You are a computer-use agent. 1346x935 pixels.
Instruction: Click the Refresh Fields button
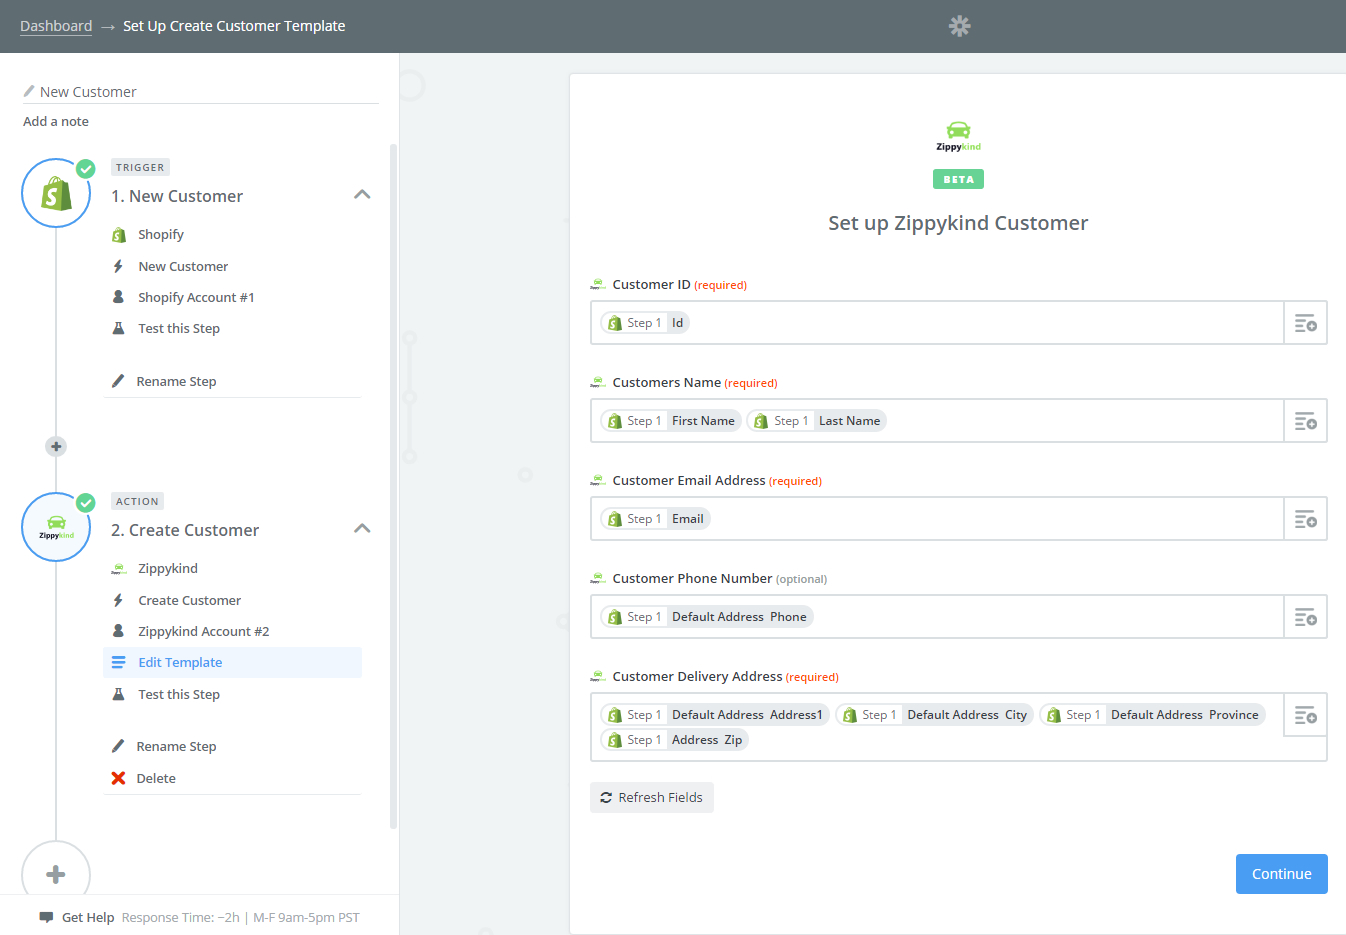point(651,797)
